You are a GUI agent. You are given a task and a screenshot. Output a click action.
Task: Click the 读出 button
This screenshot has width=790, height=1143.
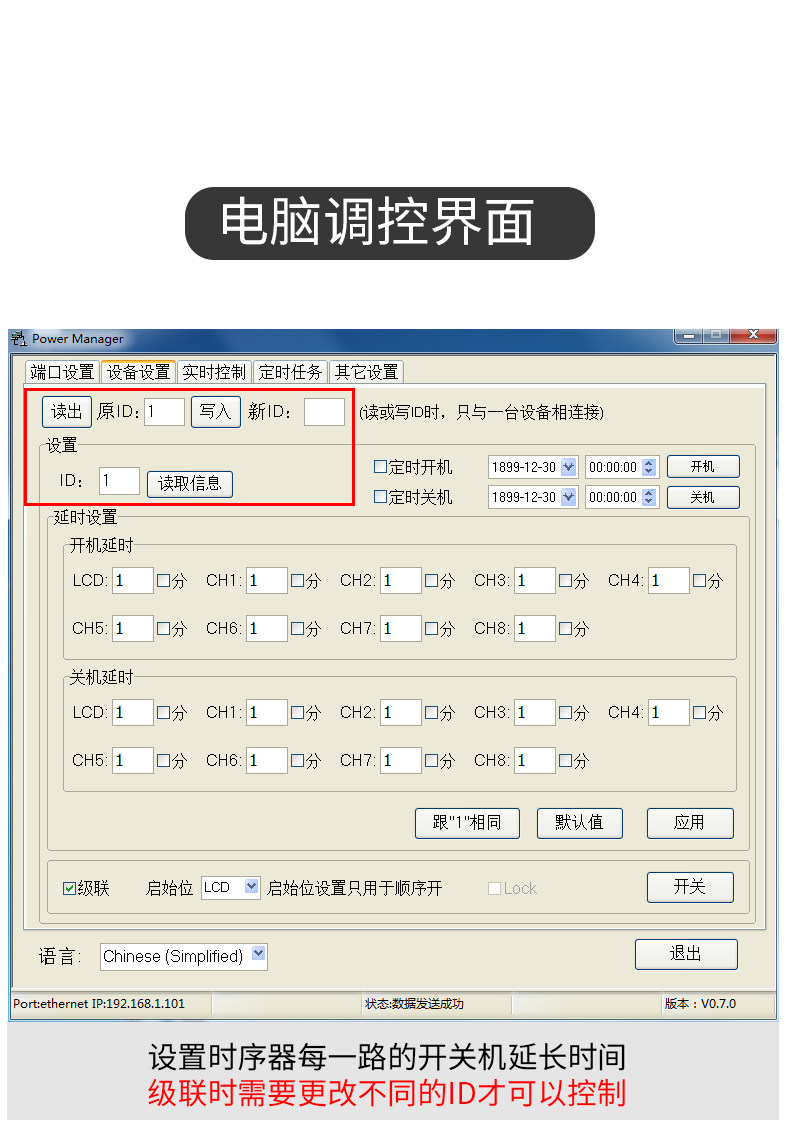click(x=66, y=412)
